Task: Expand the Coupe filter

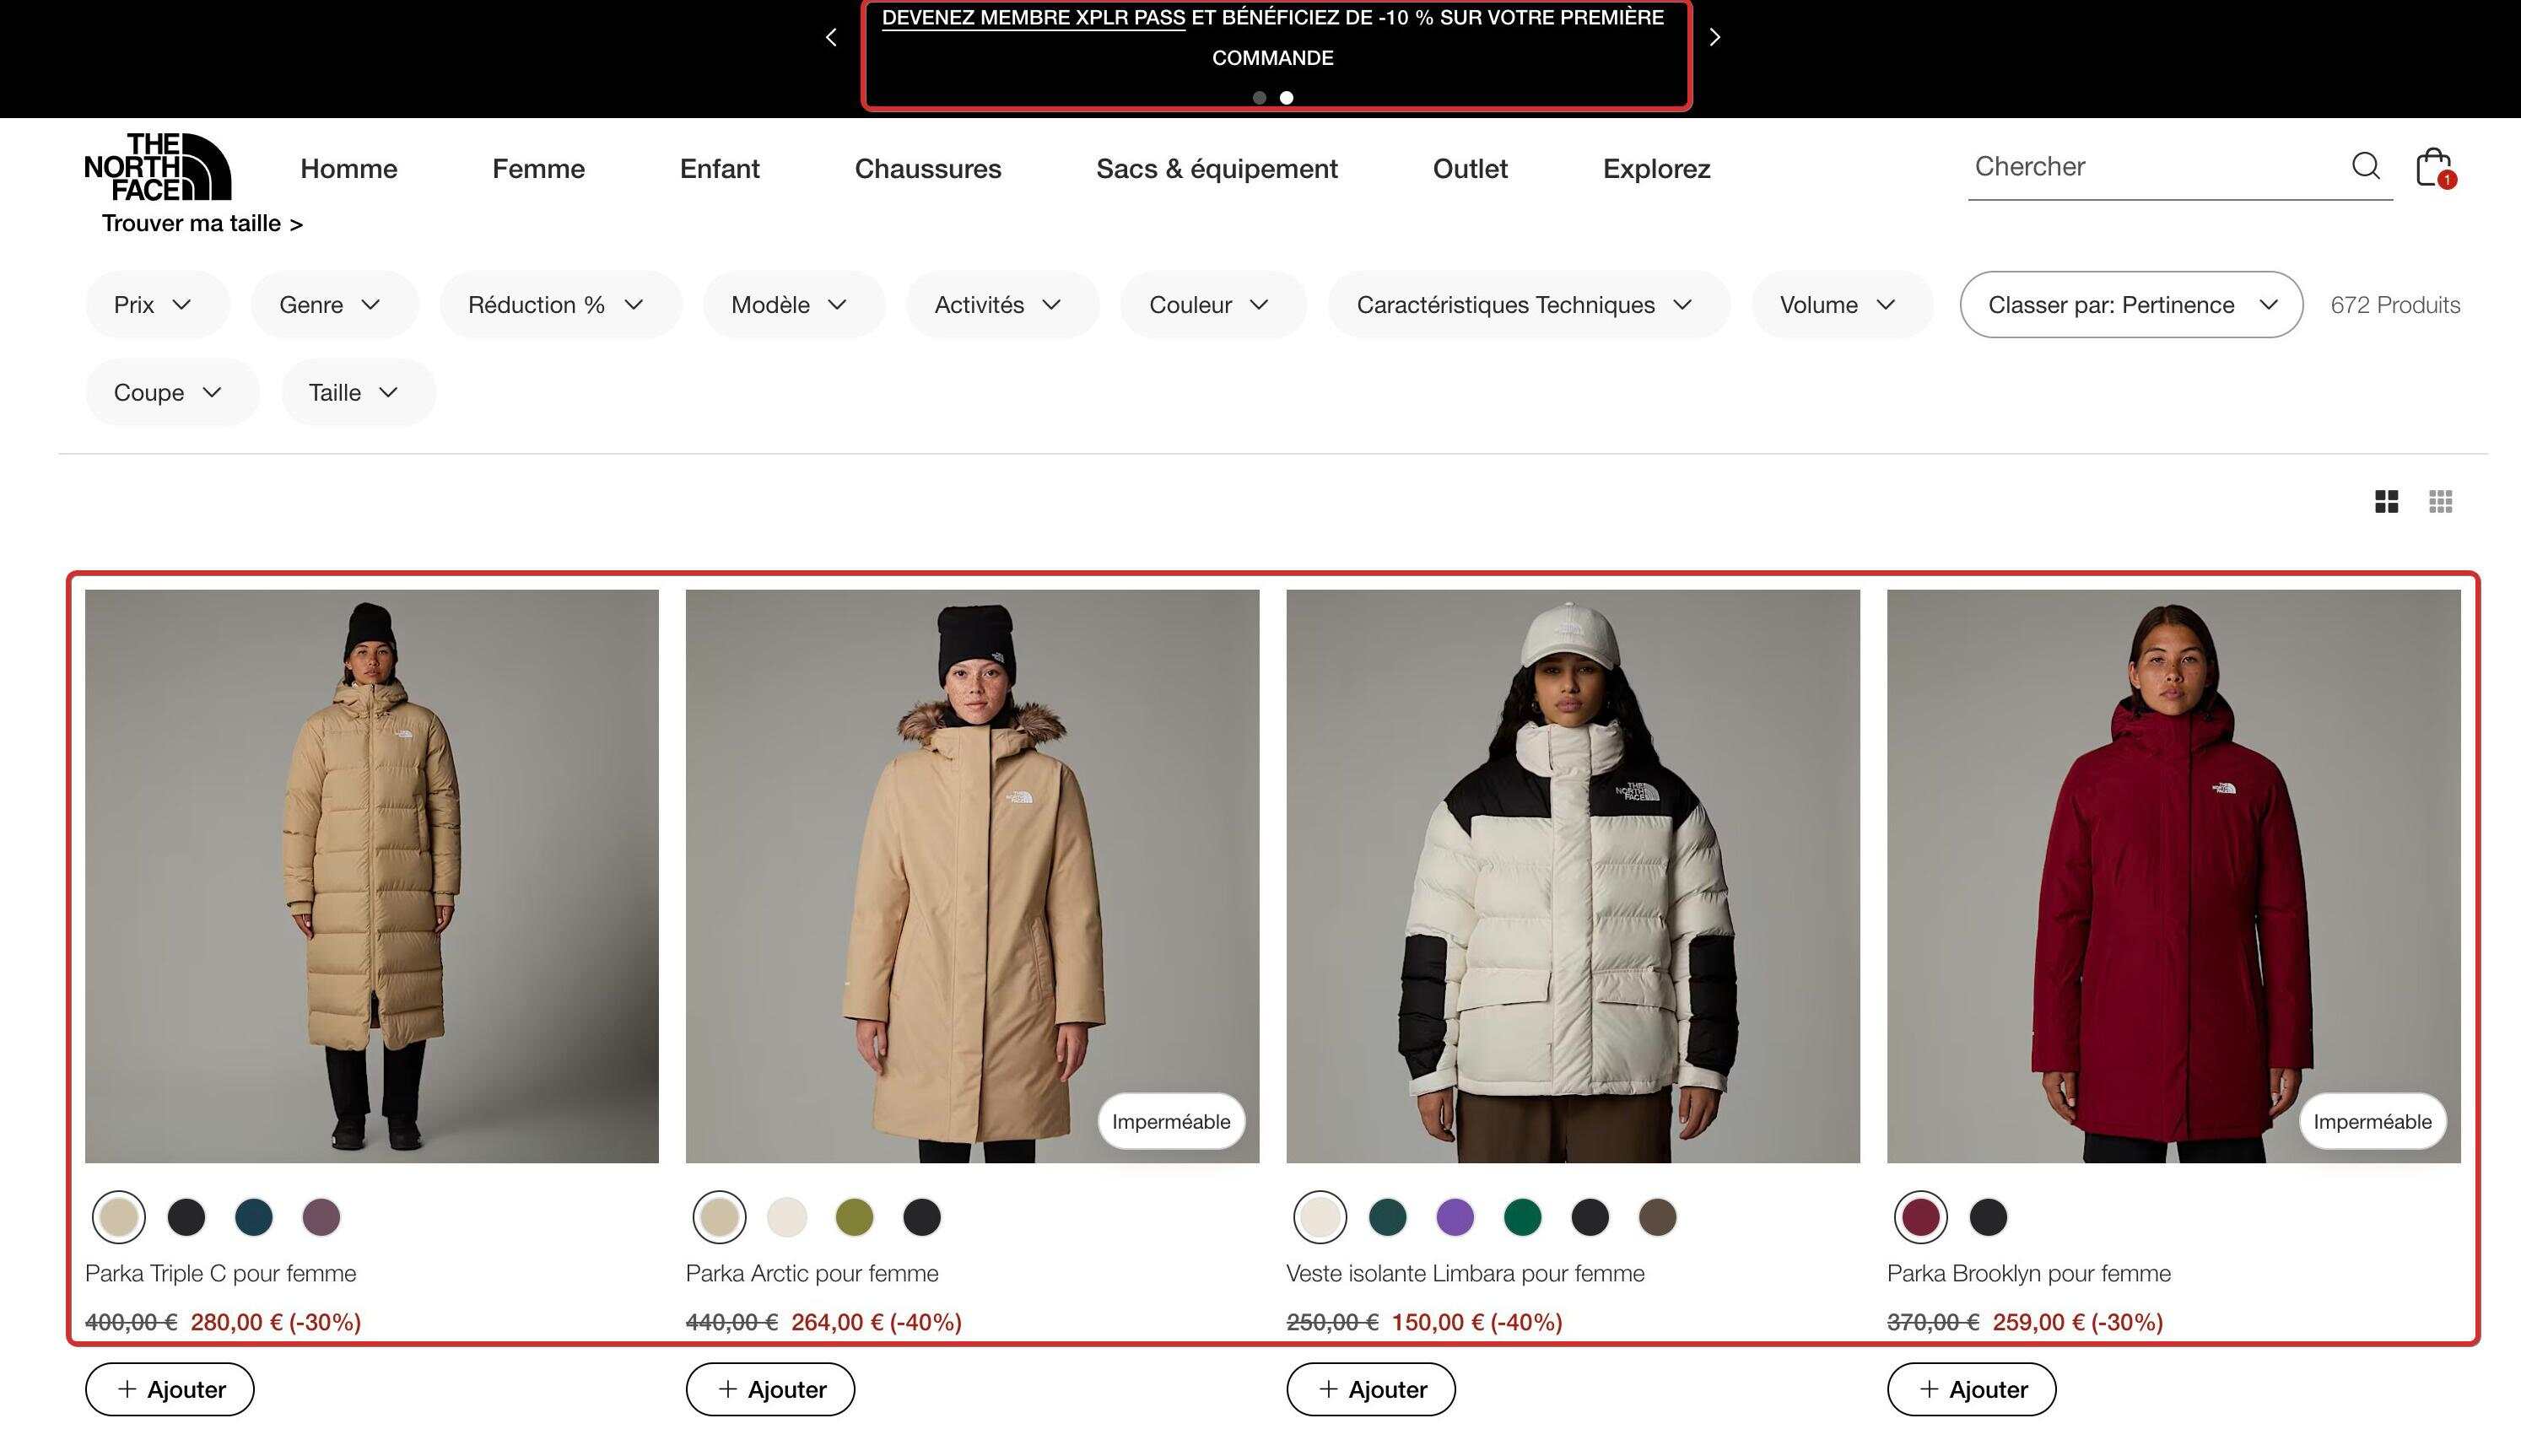Action: click(x=172, y=392)
